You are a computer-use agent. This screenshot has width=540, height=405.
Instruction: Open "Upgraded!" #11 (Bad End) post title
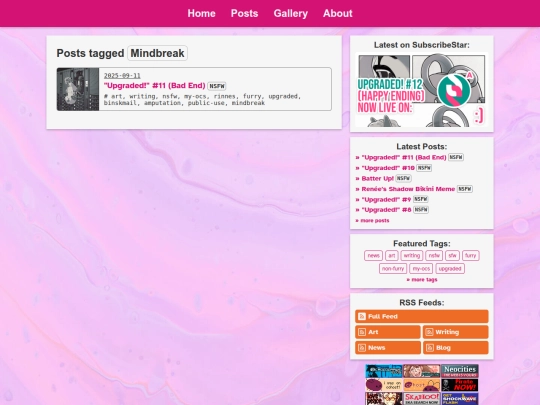tap(155, 86)
